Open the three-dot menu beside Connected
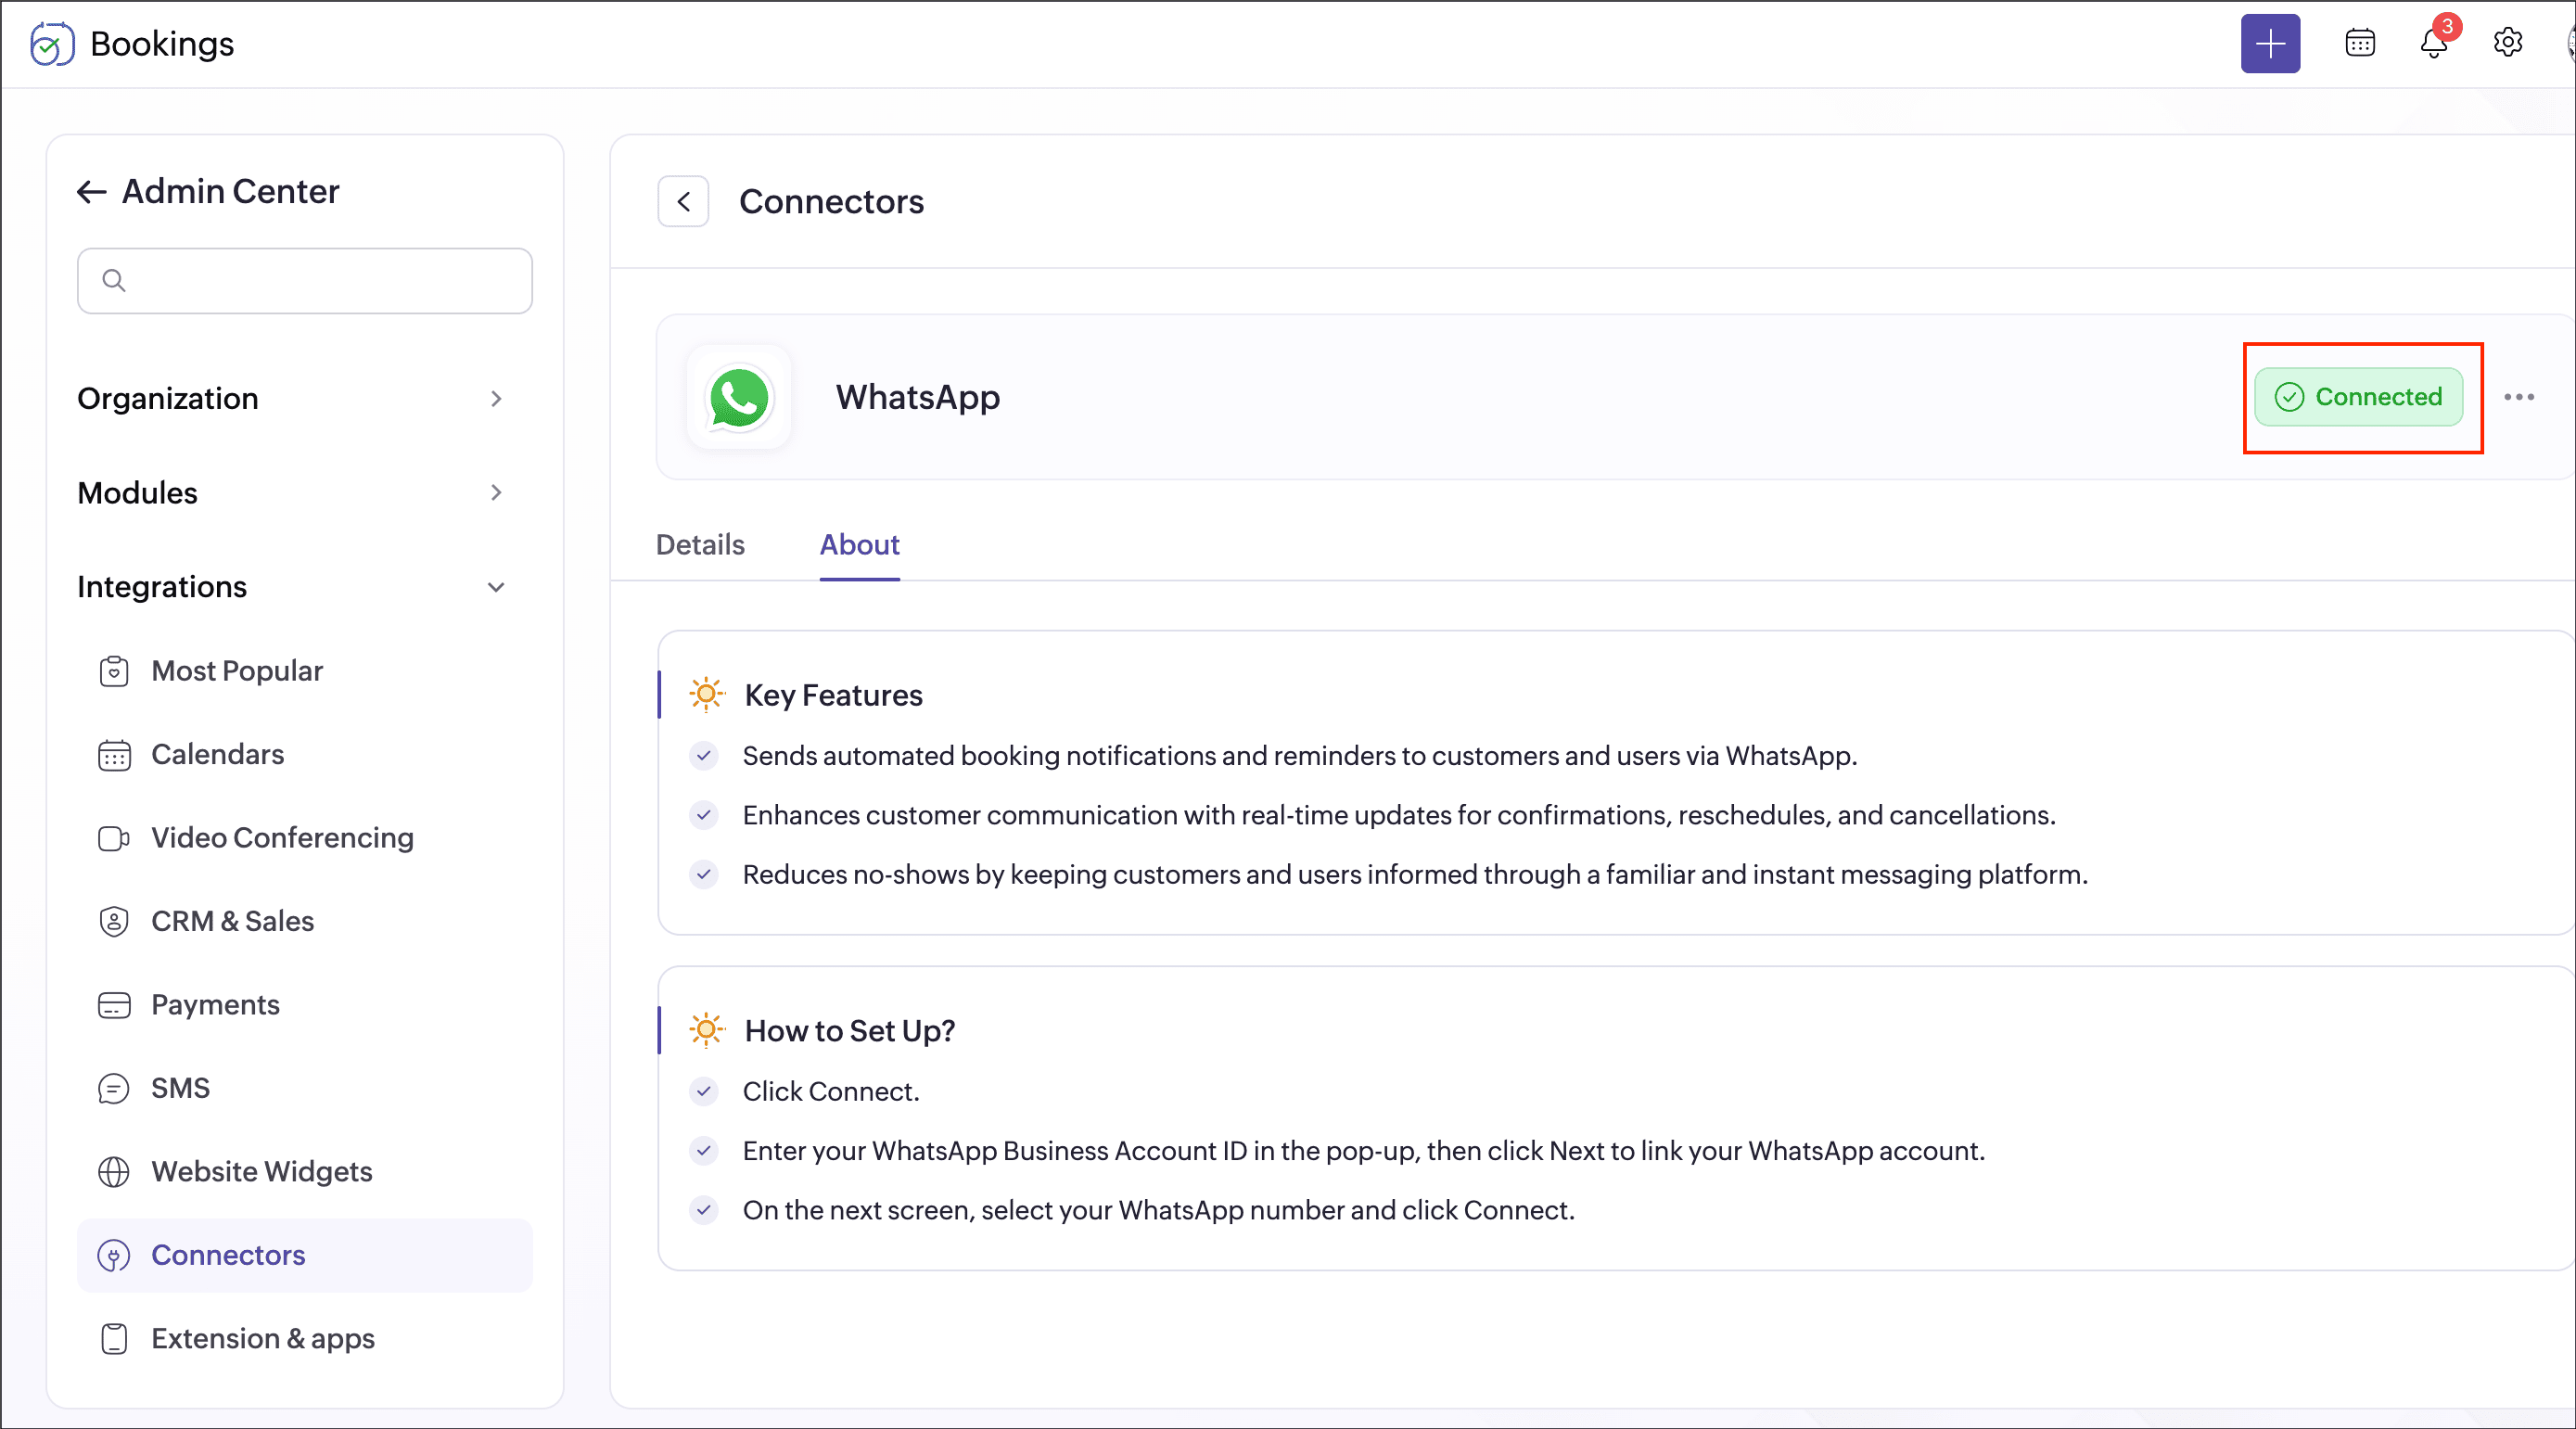The width and height of the screenshot is (2576, 1429). (2518, 397)
